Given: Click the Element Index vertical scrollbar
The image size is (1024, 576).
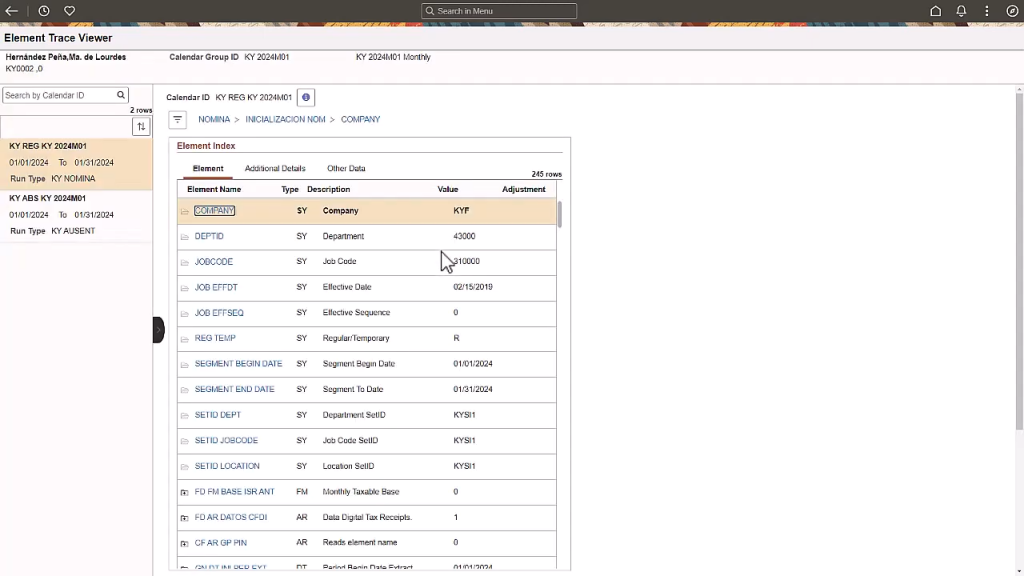Looking at the screenshot, I should tap(561, 215).
